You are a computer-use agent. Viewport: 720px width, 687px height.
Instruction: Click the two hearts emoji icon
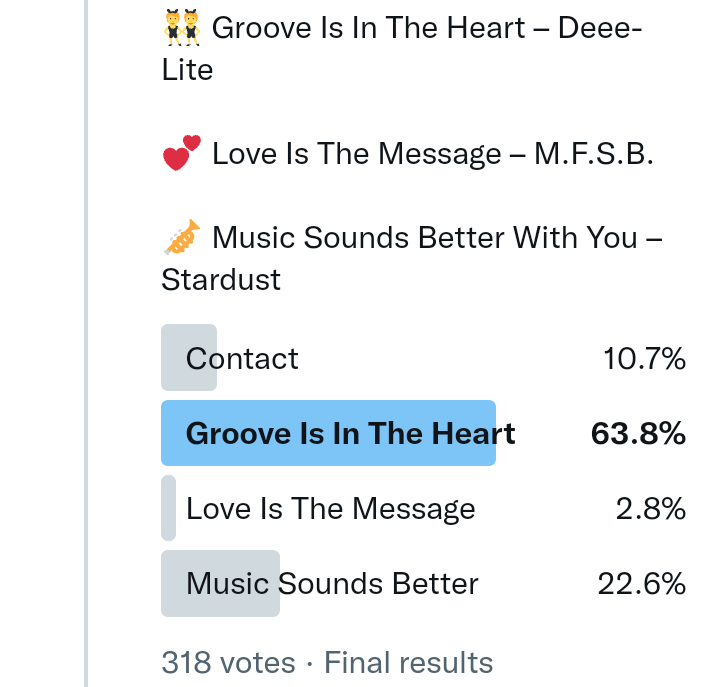(x=182, y=154)
